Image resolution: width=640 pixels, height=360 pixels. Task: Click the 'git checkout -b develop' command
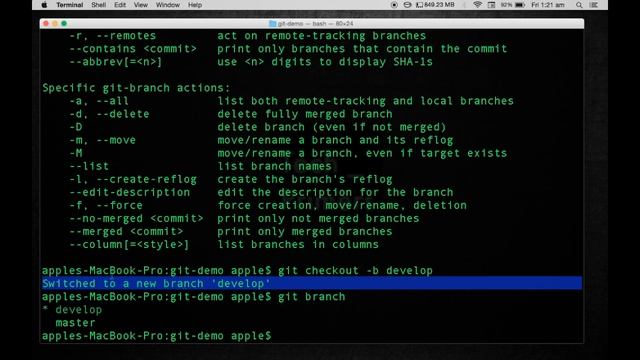[355, 271]
